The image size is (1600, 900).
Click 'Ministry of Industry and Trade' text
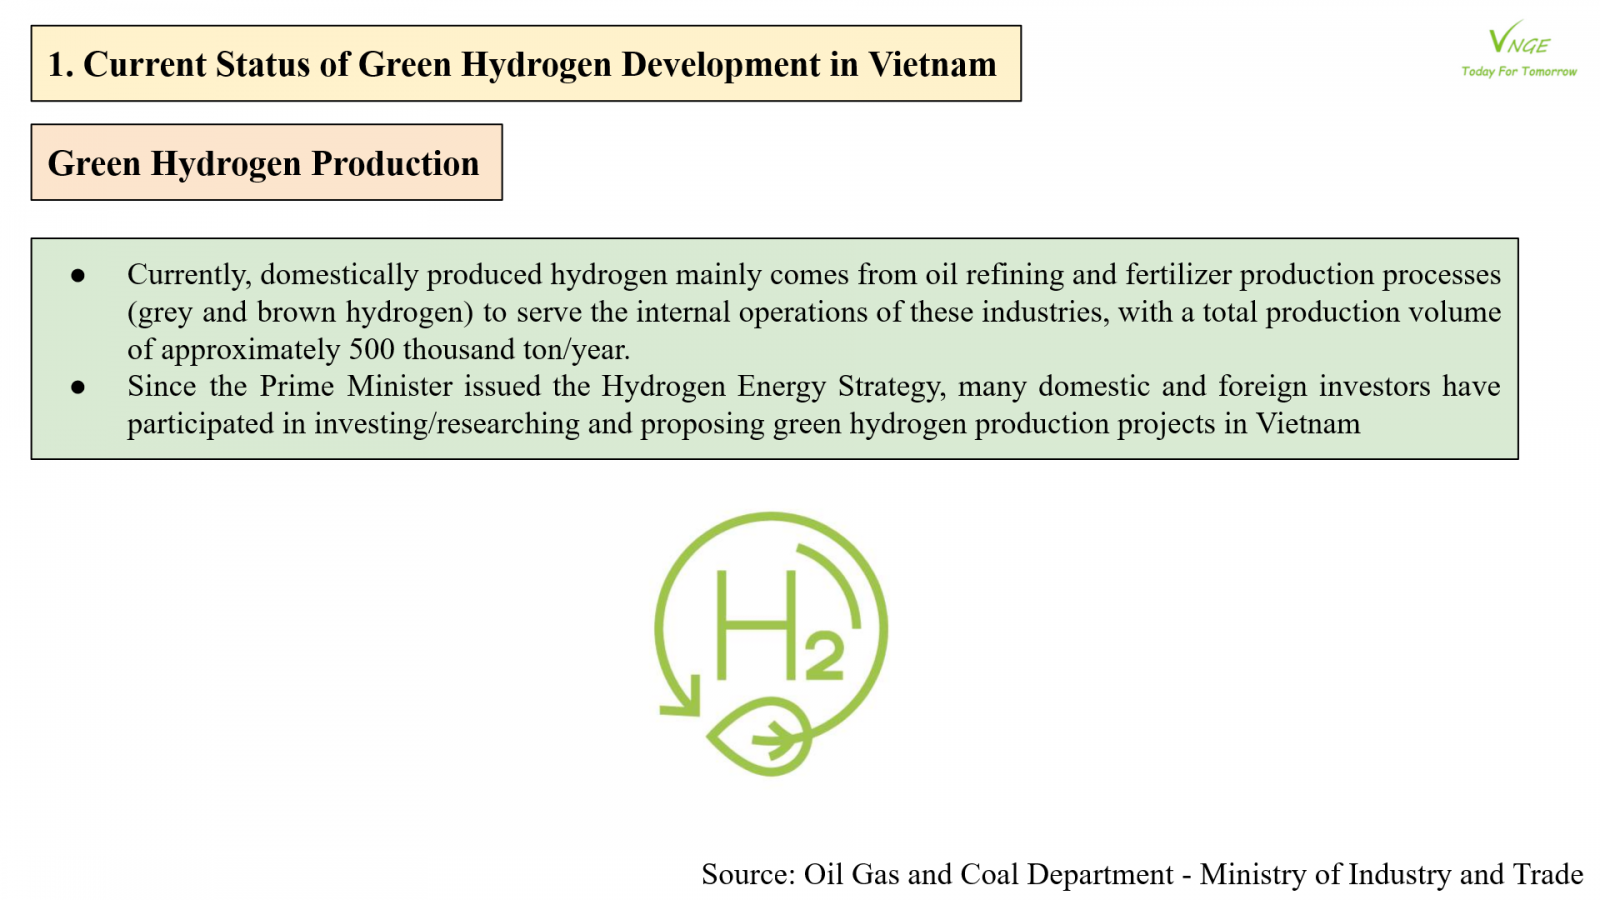(x=1391, y=875)
